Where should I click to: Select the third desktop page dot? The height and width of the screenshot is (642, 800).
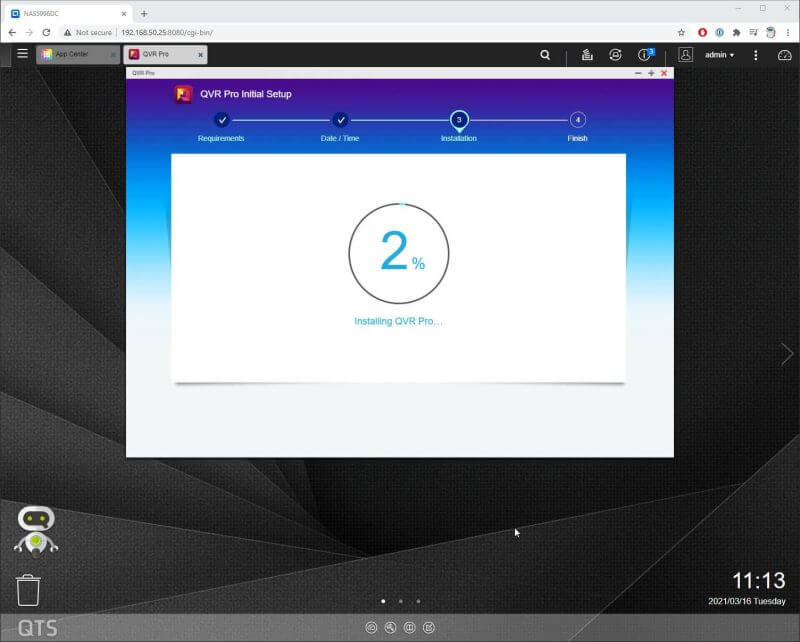click(x=418, y=601)
